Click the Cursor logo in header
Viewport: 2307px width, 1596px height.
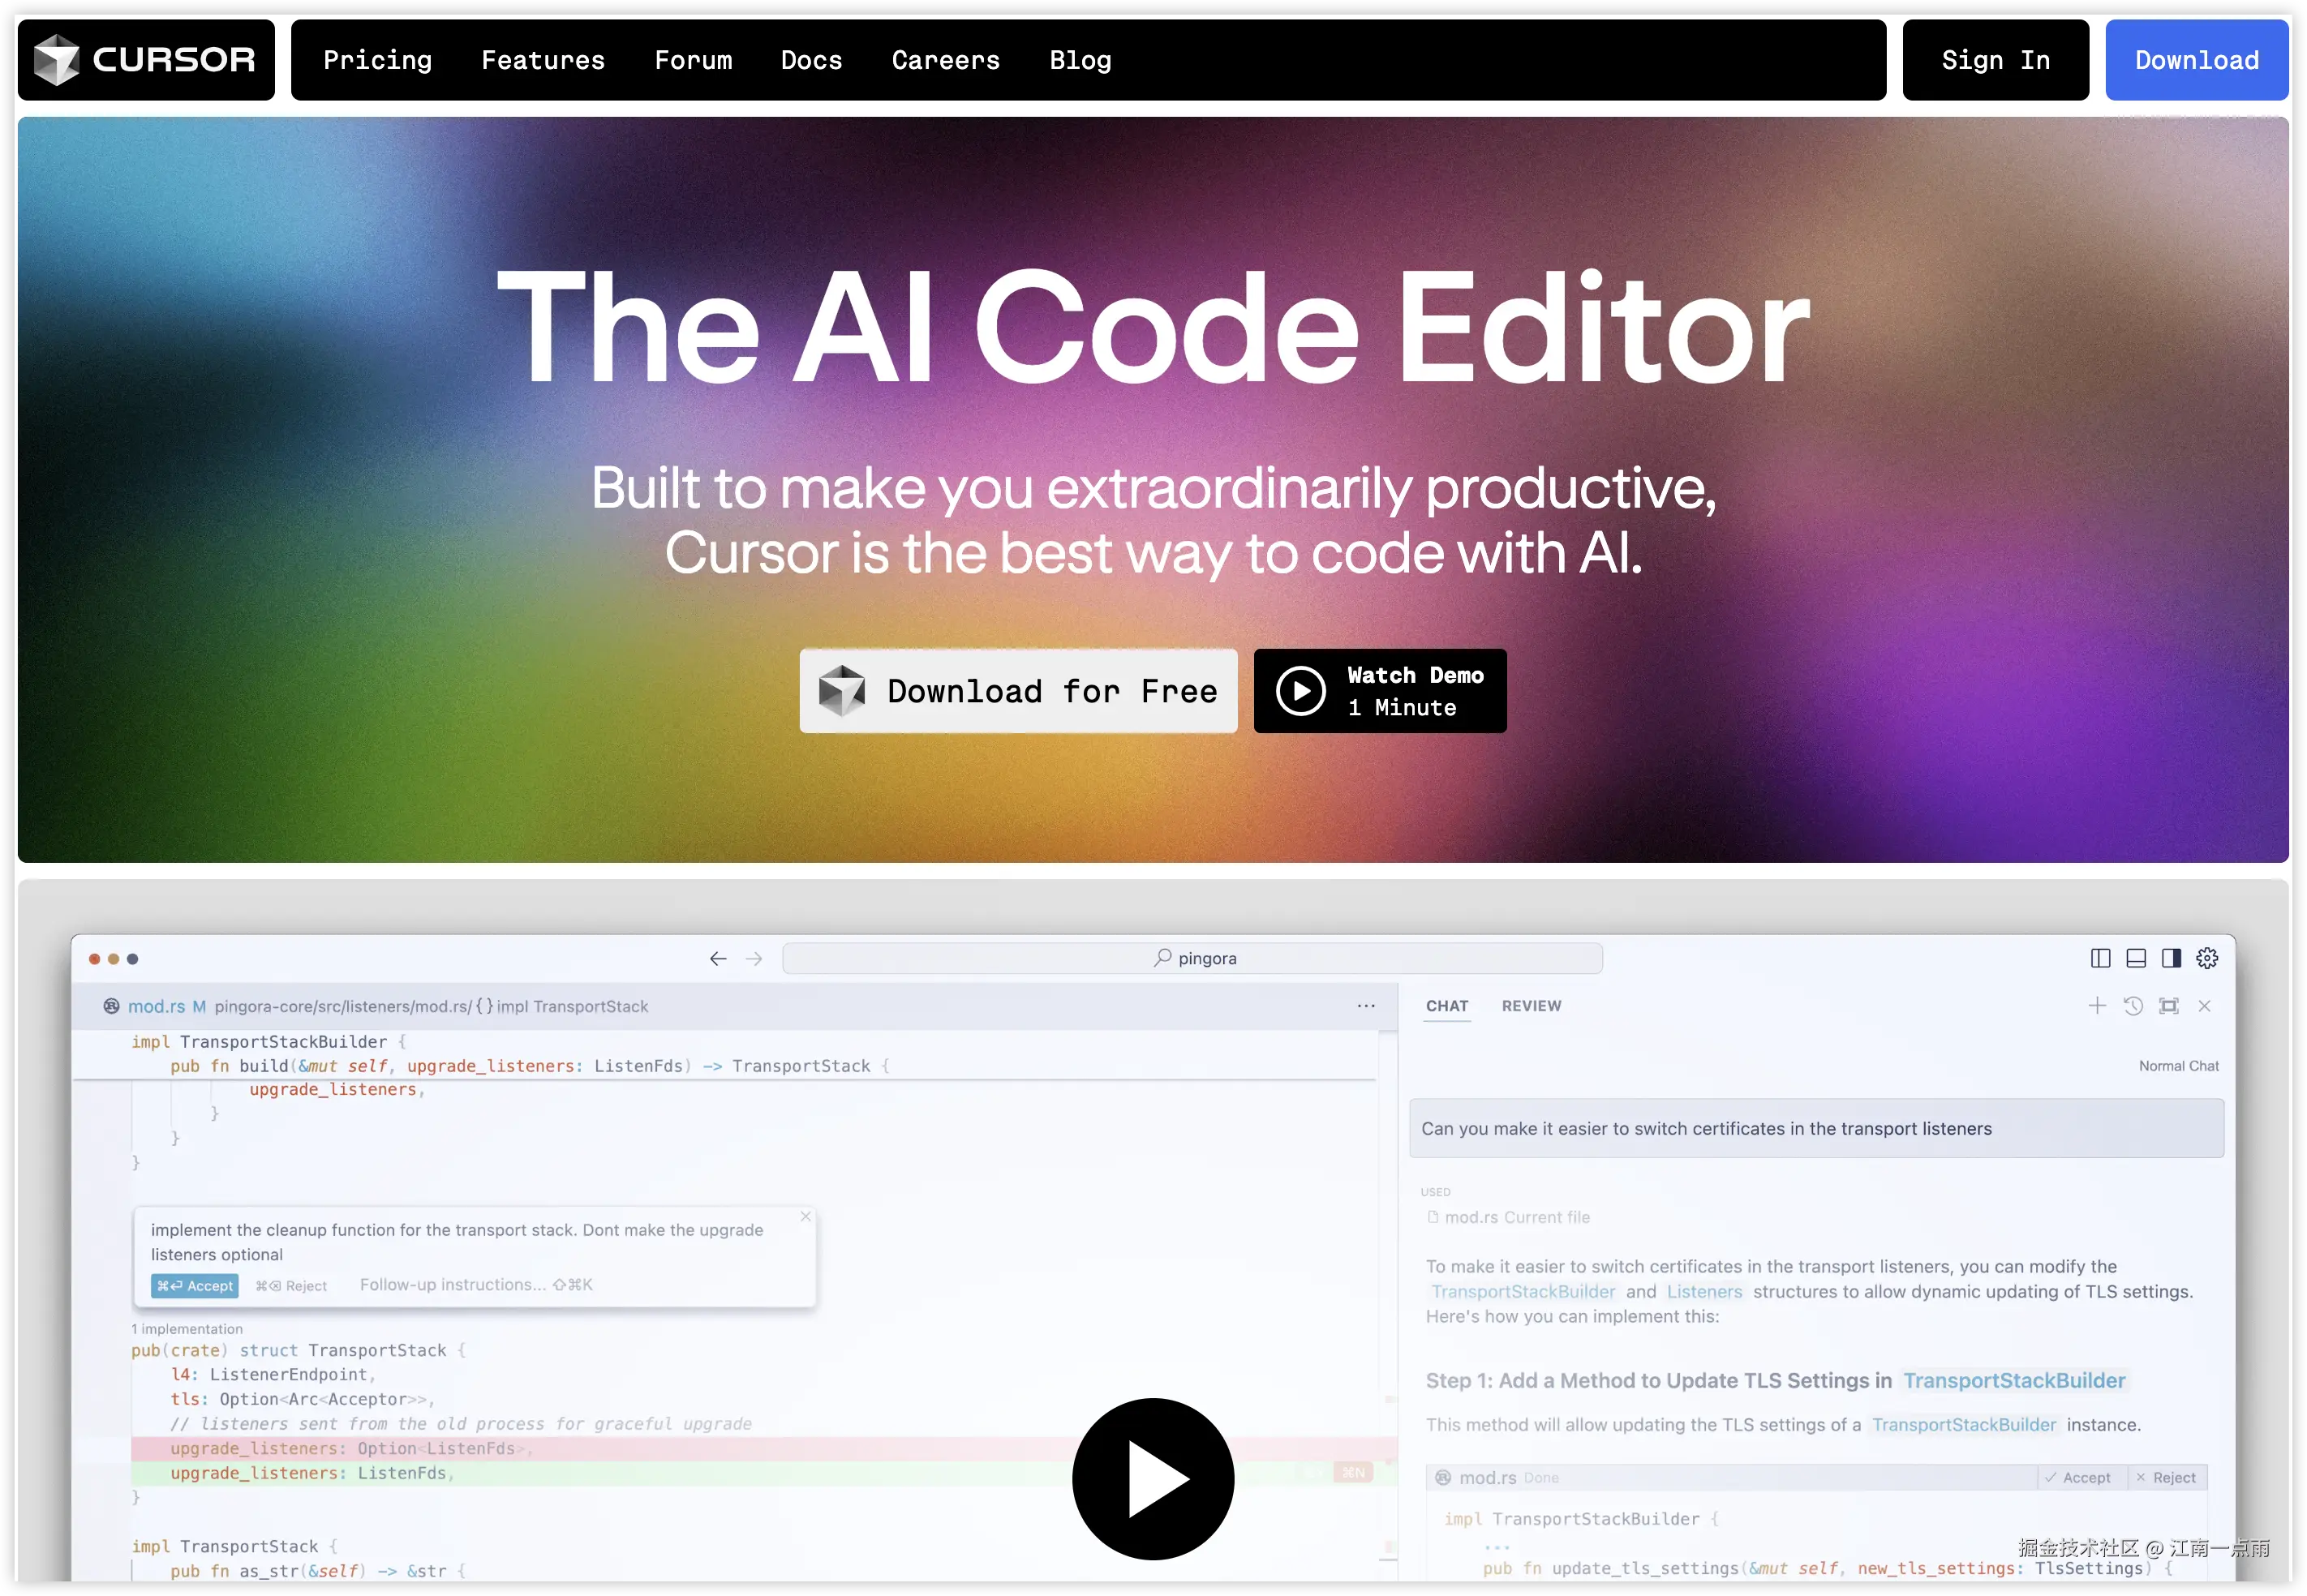146,60
